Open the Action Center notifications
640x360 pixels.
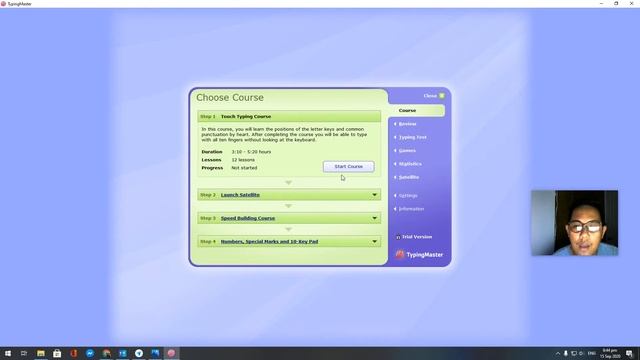point(629,353)
